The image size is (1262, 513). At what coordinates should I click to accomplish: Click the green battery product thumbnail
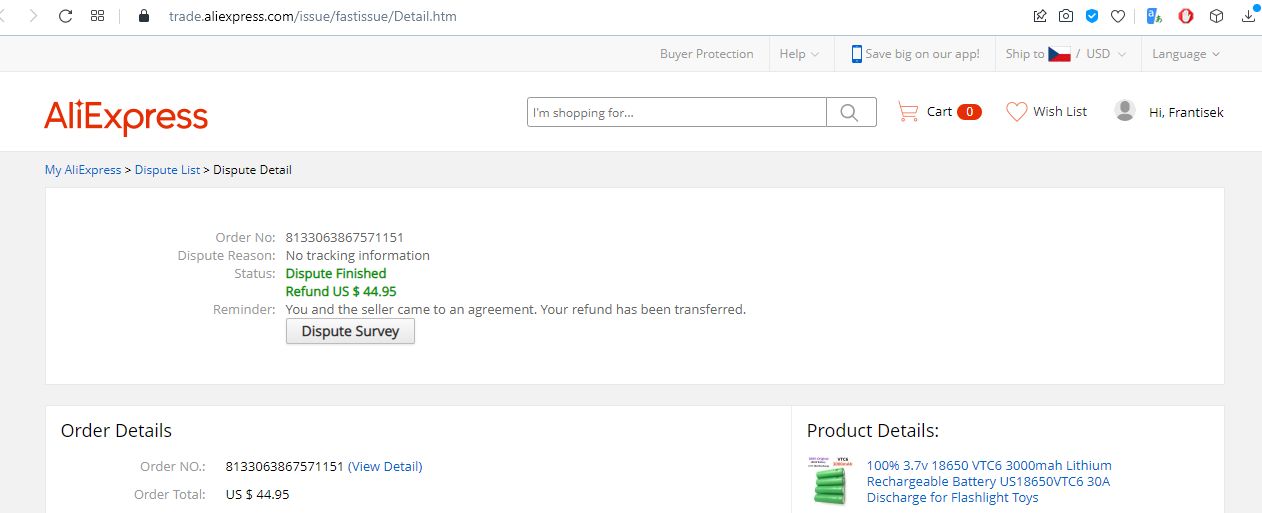tap(830, 481)
